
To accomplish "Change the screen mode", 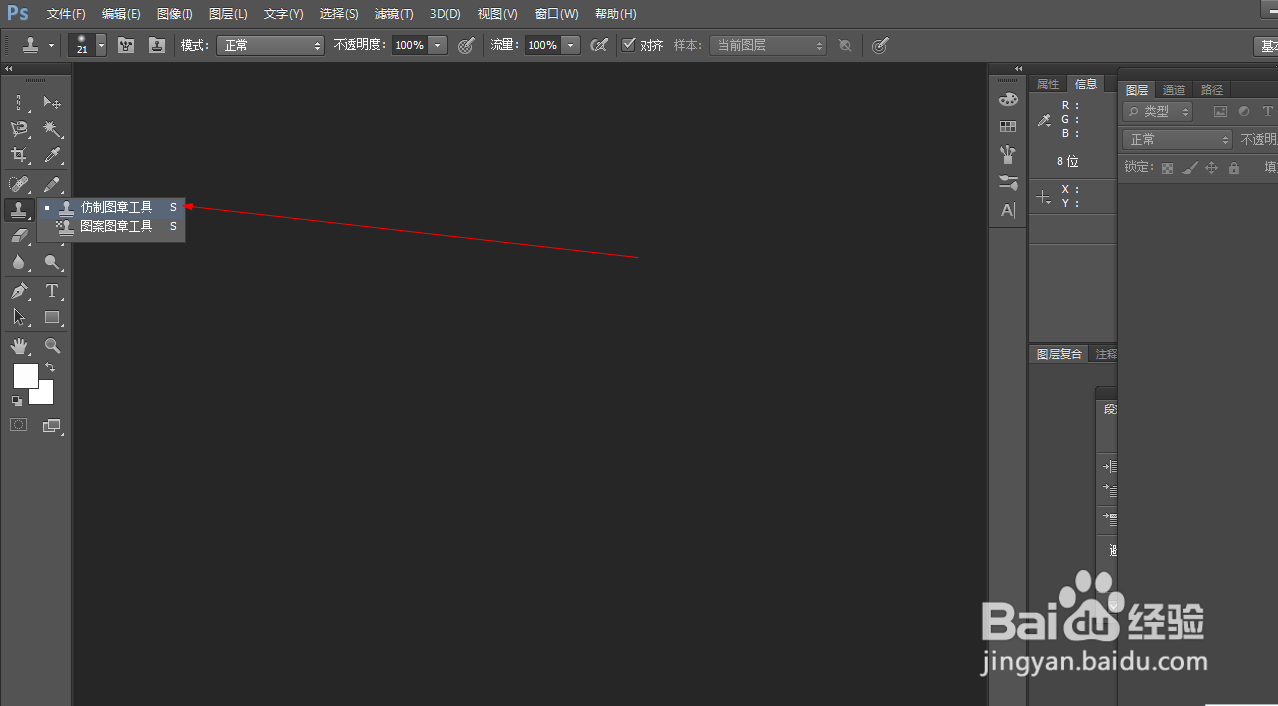I will pos(52,425).
